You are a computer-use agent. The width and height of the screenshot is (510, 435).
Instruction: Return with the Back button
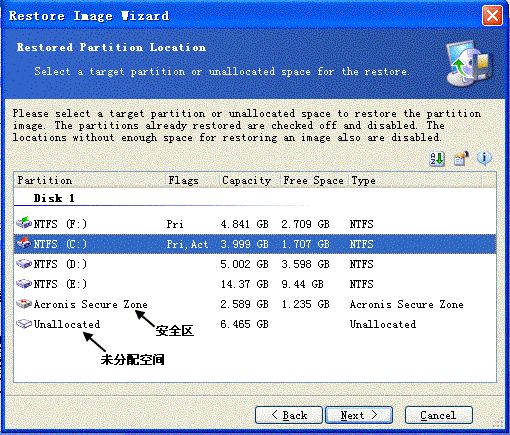[x=289, y=415]
